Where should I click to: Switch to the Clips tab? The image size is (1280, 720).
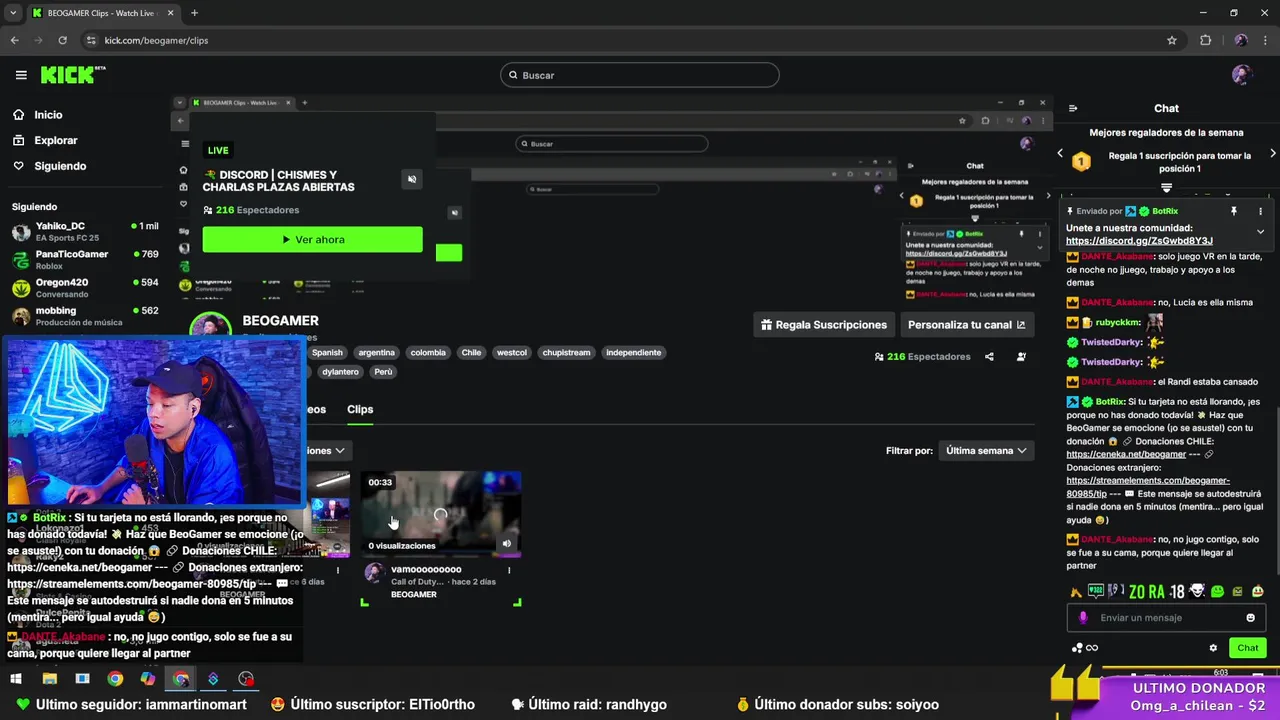[360, 409]
